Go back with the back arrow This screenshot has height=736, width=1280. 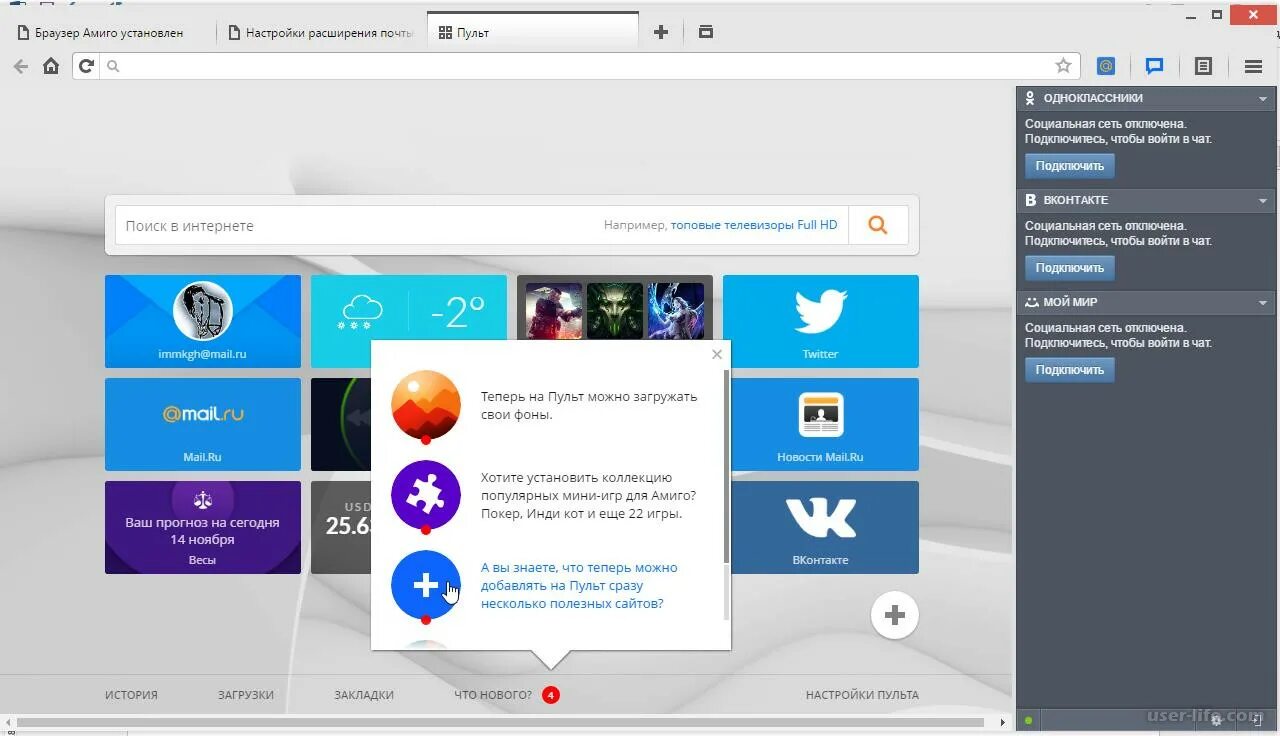tap(20, 66)
